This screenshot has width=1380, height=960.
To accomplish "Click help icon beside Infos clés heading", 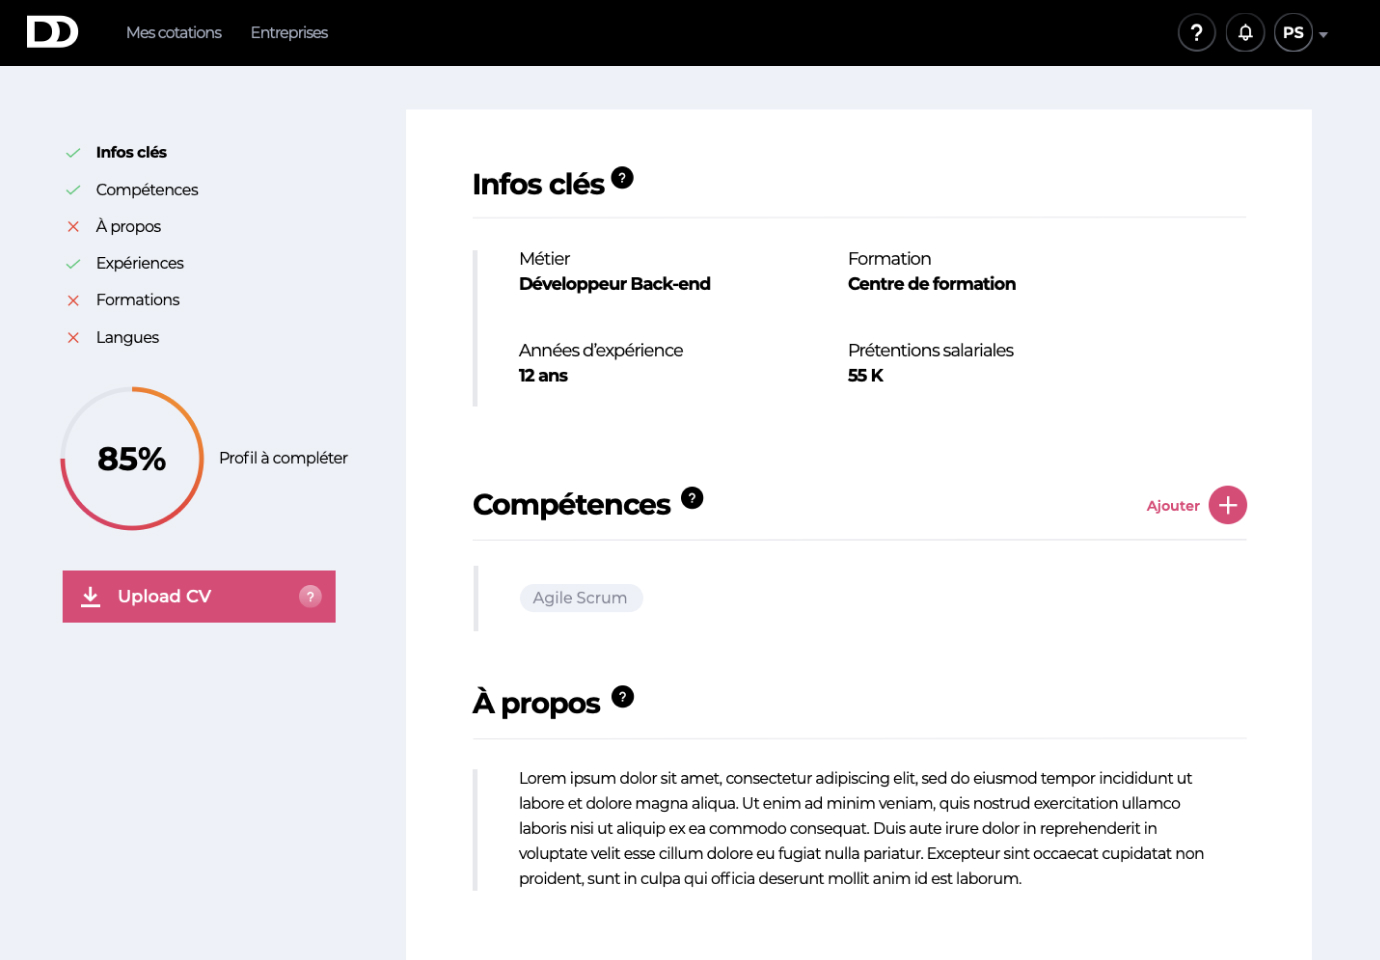I will click(x=622, y=178).
